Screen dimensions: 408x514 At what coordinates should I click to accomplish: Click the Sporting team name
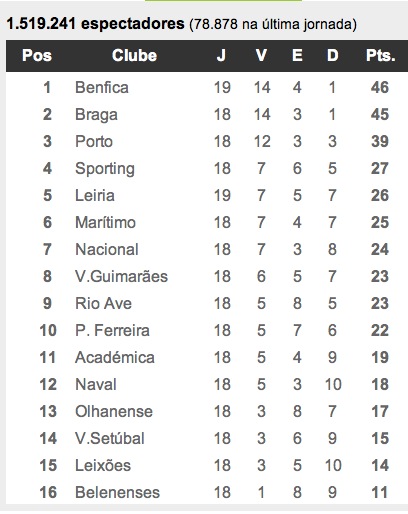click(105, 169)
